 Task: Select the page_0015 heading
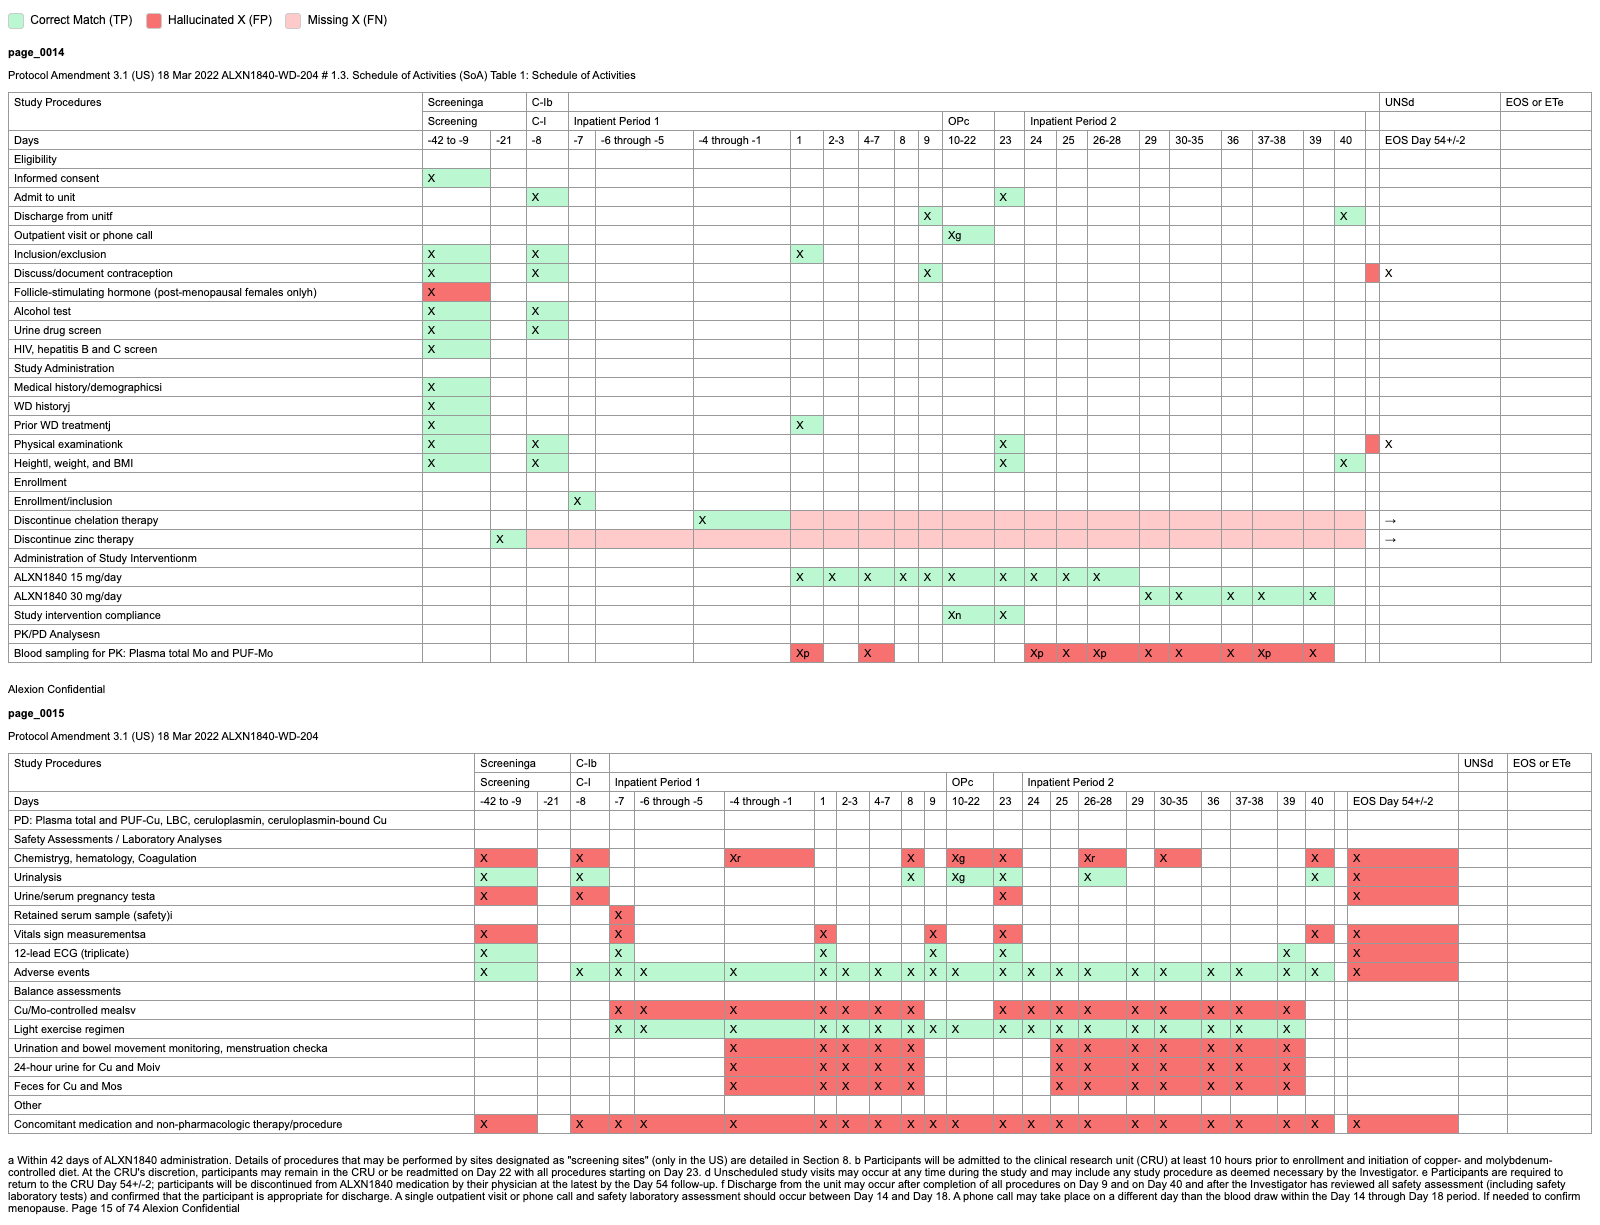pos(36,713)
